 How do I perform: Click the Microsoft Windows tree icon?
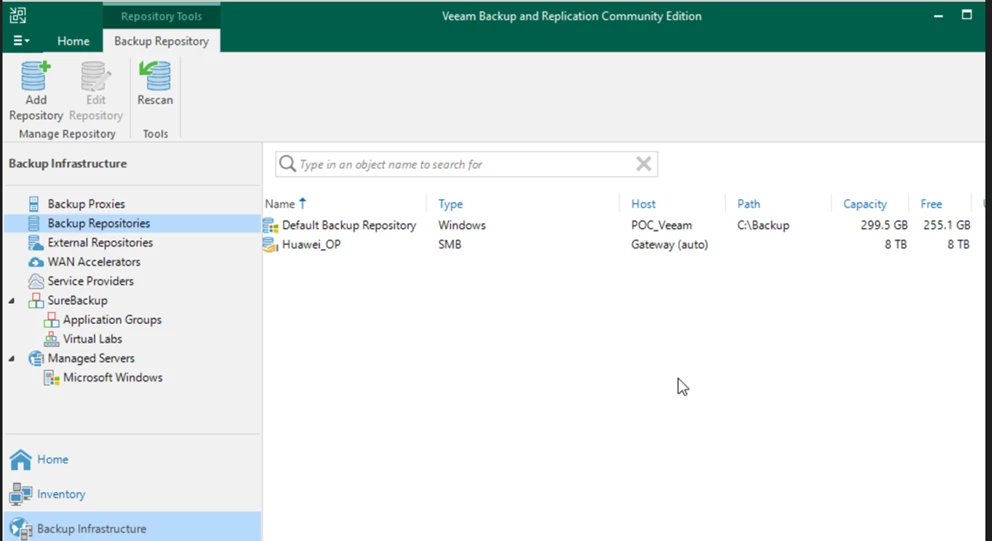click(x=51, y=377)
